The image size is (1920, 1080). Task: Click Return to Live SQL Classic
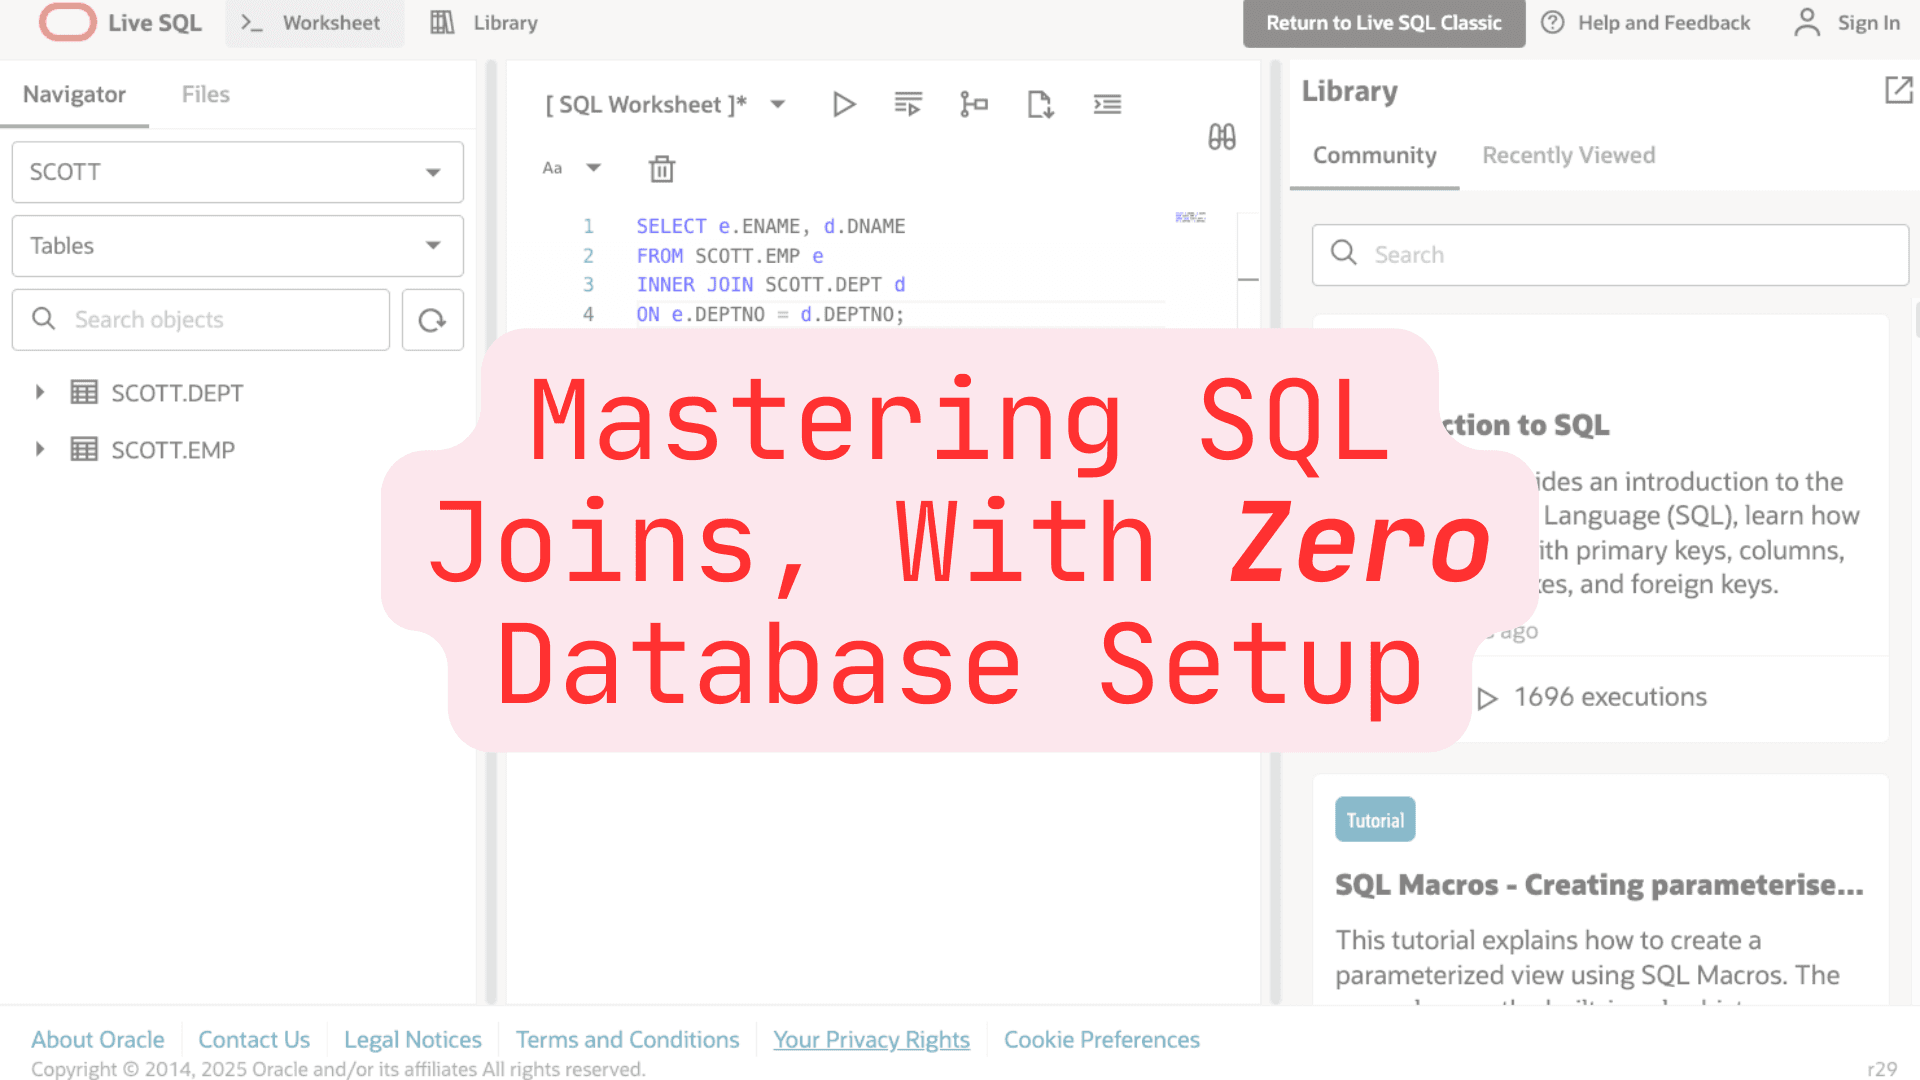1383,23
